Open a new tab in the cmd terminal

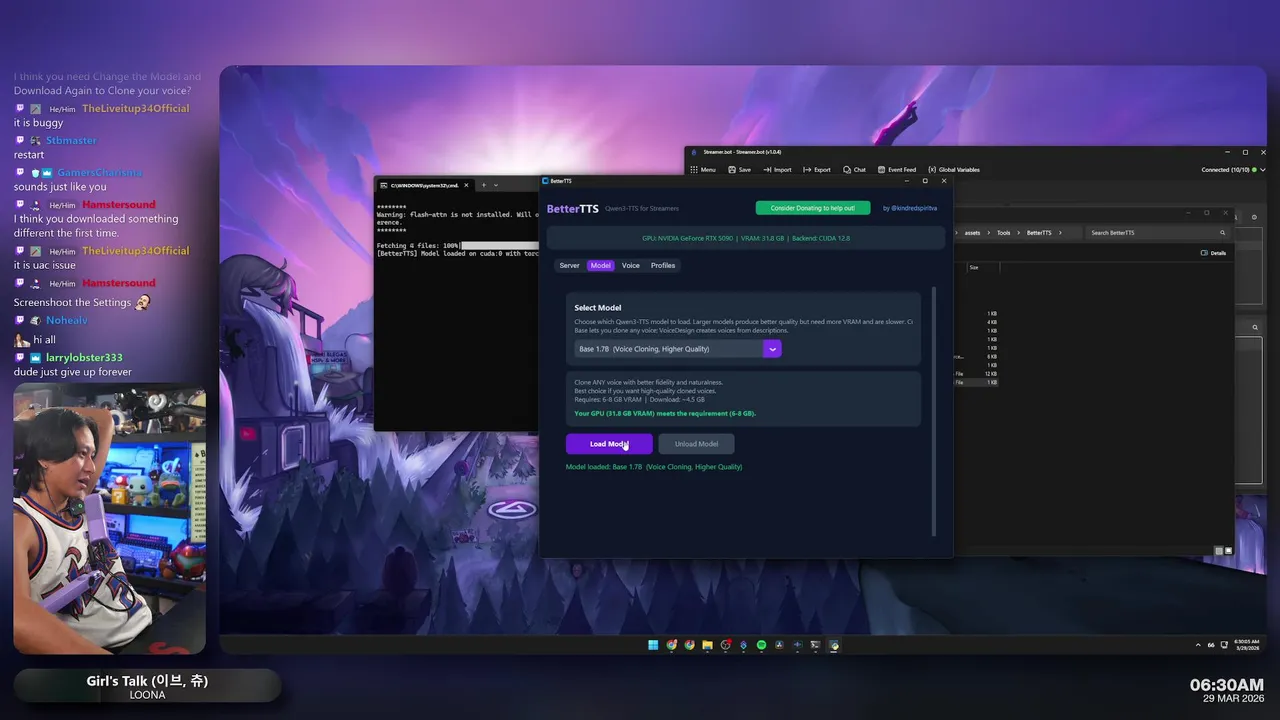point(483,185)
